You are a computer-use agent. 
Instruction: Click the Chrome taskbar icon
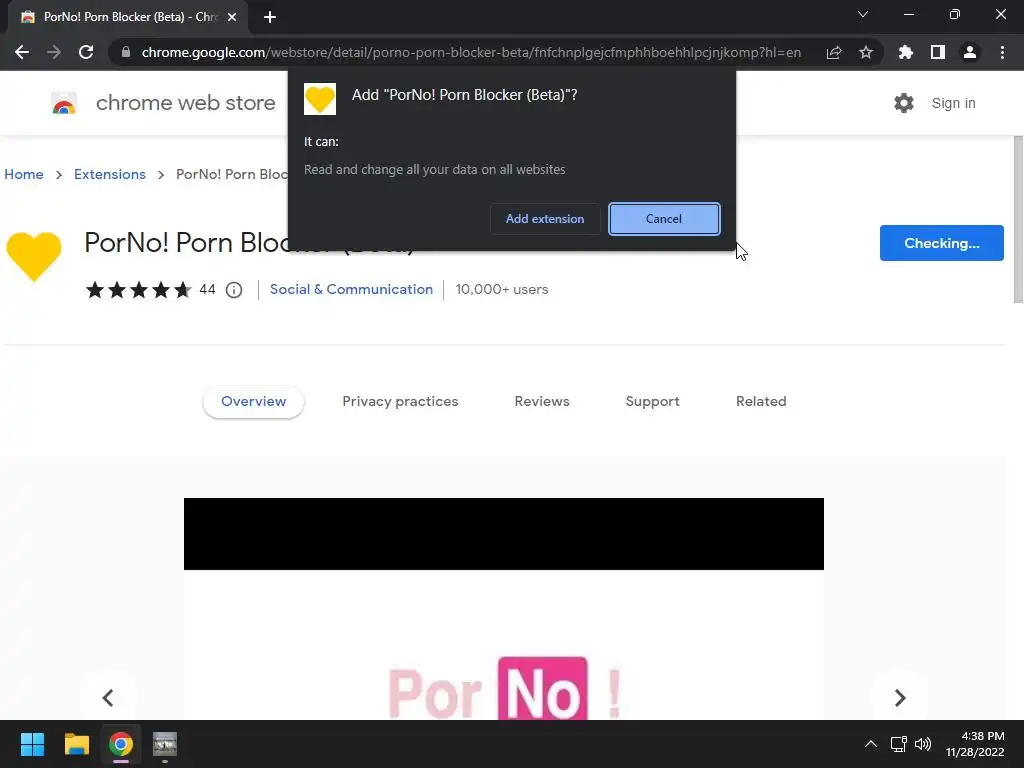pyautogui.click(x=121, y=744)
